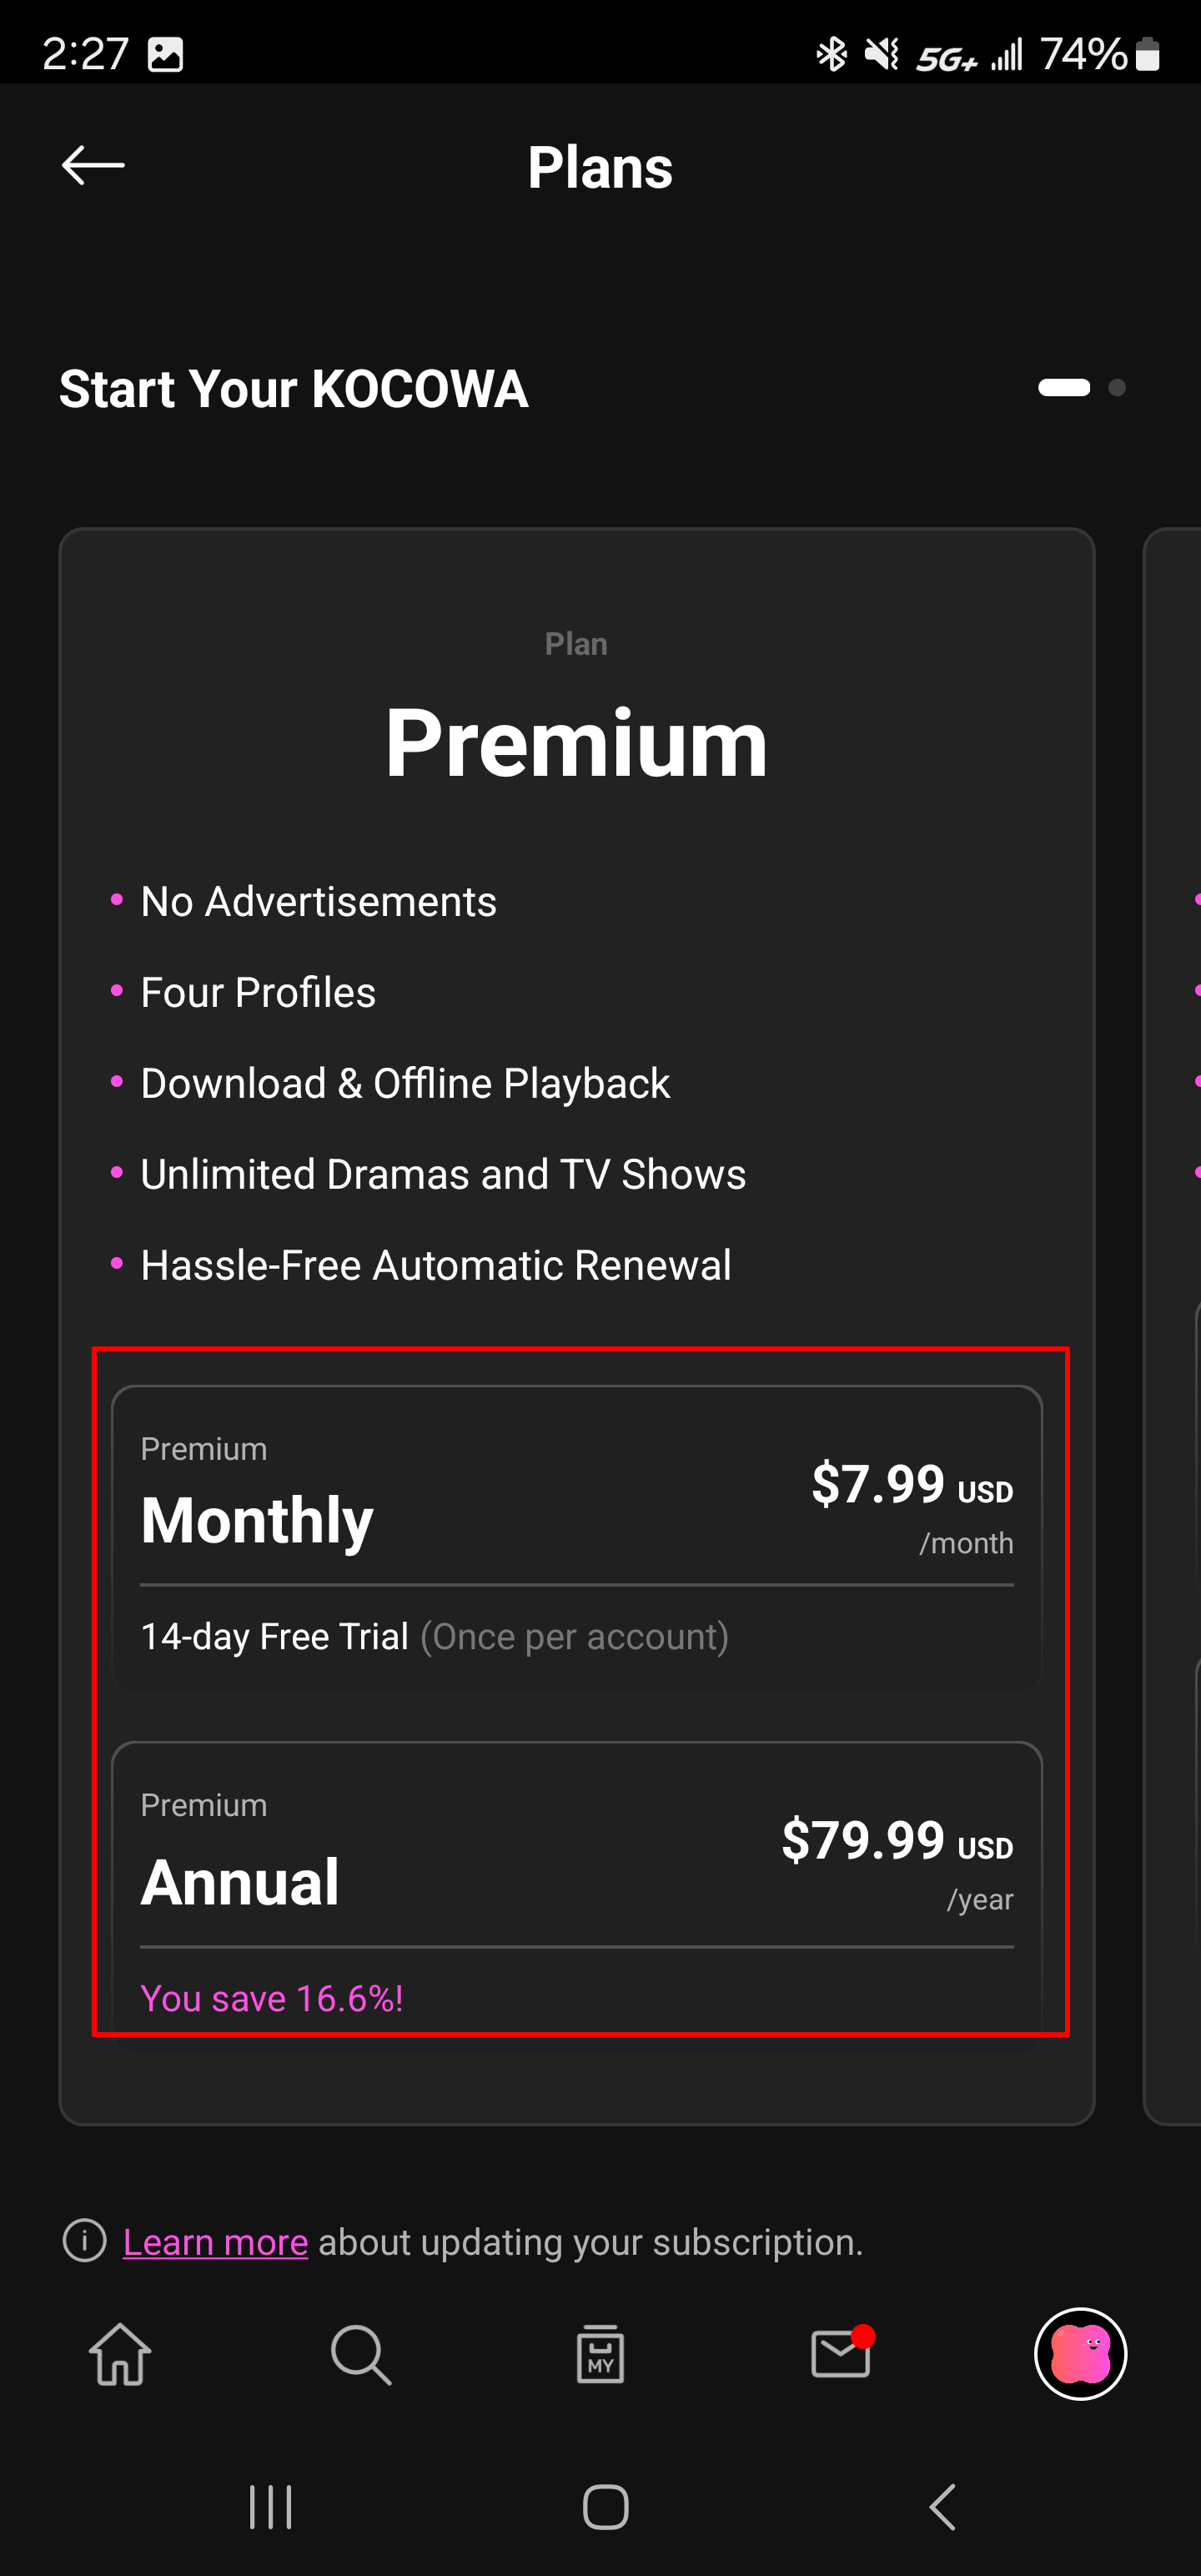The image size is (1201, 2576).
Task: Tap the active page indicator pill
Action: [x=1064, y=388]
